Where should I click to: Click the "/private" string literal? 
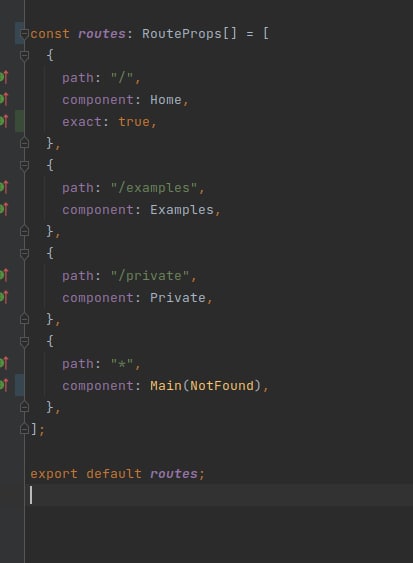point(150,276)
